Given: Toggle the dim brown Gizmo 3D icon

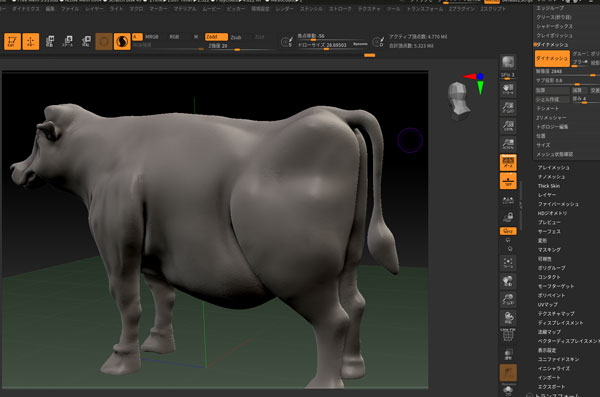Looking at the screenshot, I should (x=104, y=41).
